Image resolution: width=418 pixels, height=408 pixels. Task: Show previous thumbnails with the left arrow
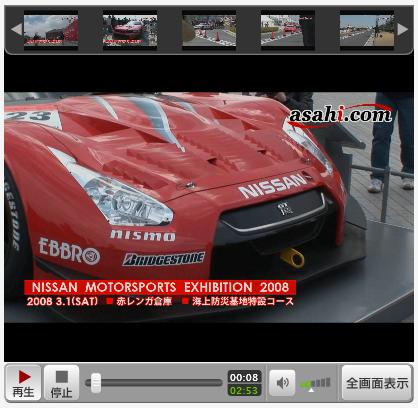(x=16, y=29)
